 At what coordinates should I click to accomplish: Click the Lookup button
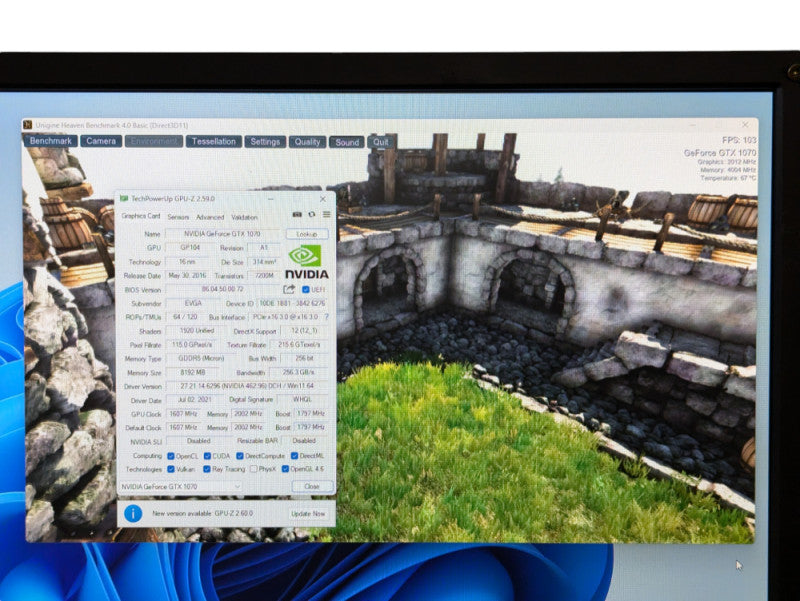(x=307, y=234)
